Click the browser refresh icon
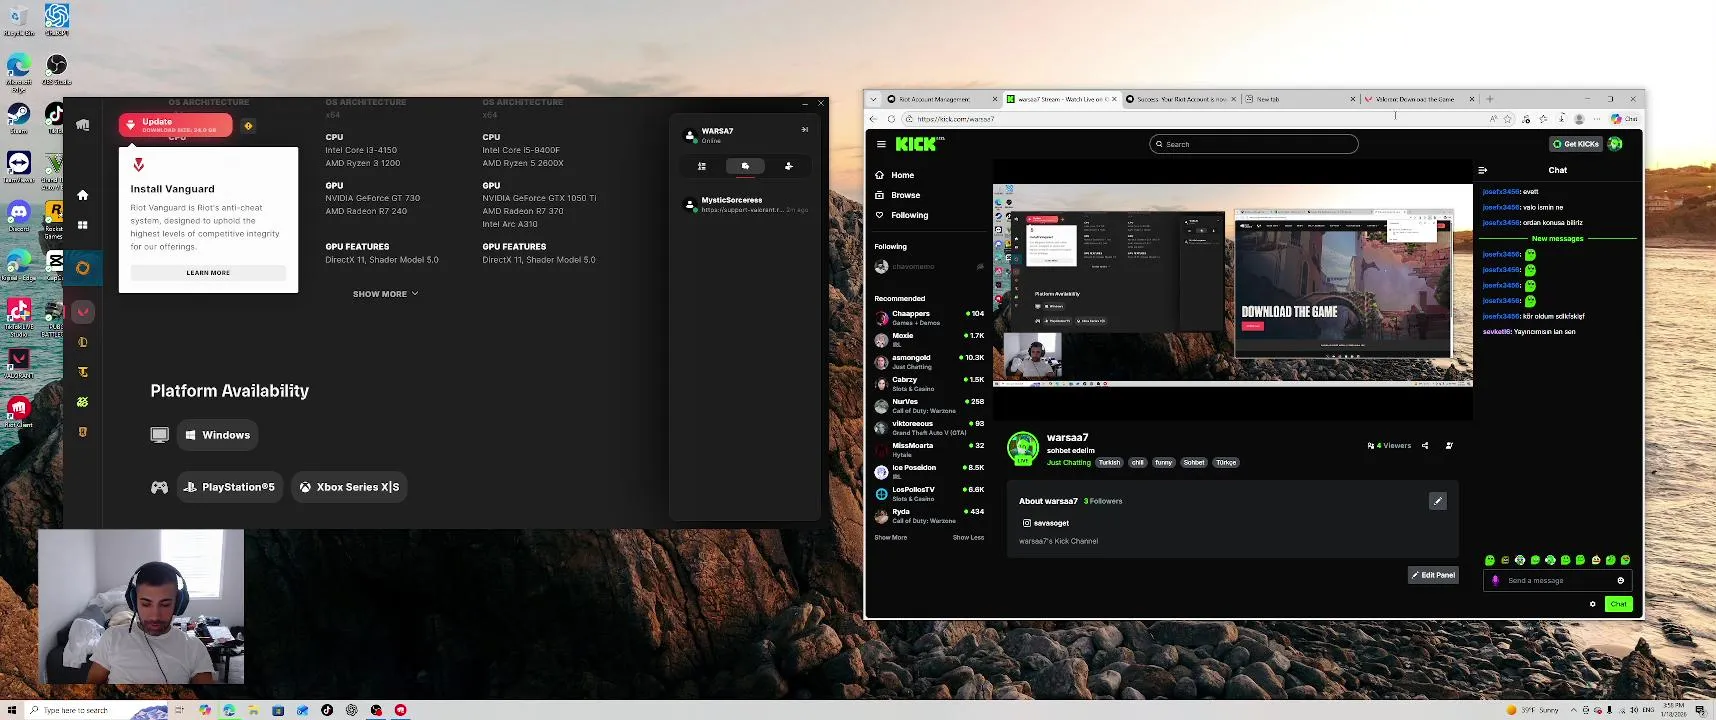 click(891, 119)
